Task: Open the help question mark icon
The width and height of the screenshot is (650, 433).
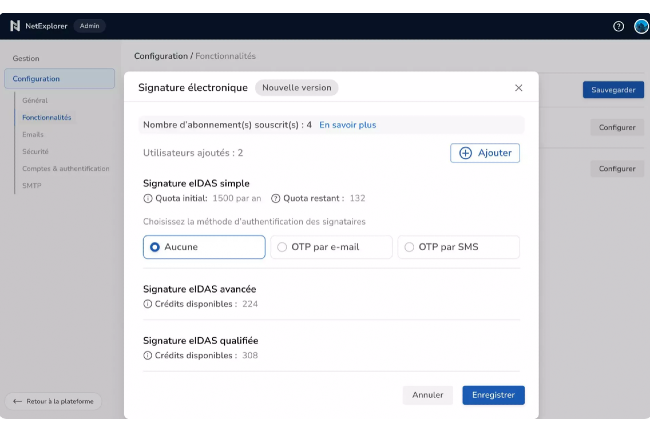Action: [618, 26]
